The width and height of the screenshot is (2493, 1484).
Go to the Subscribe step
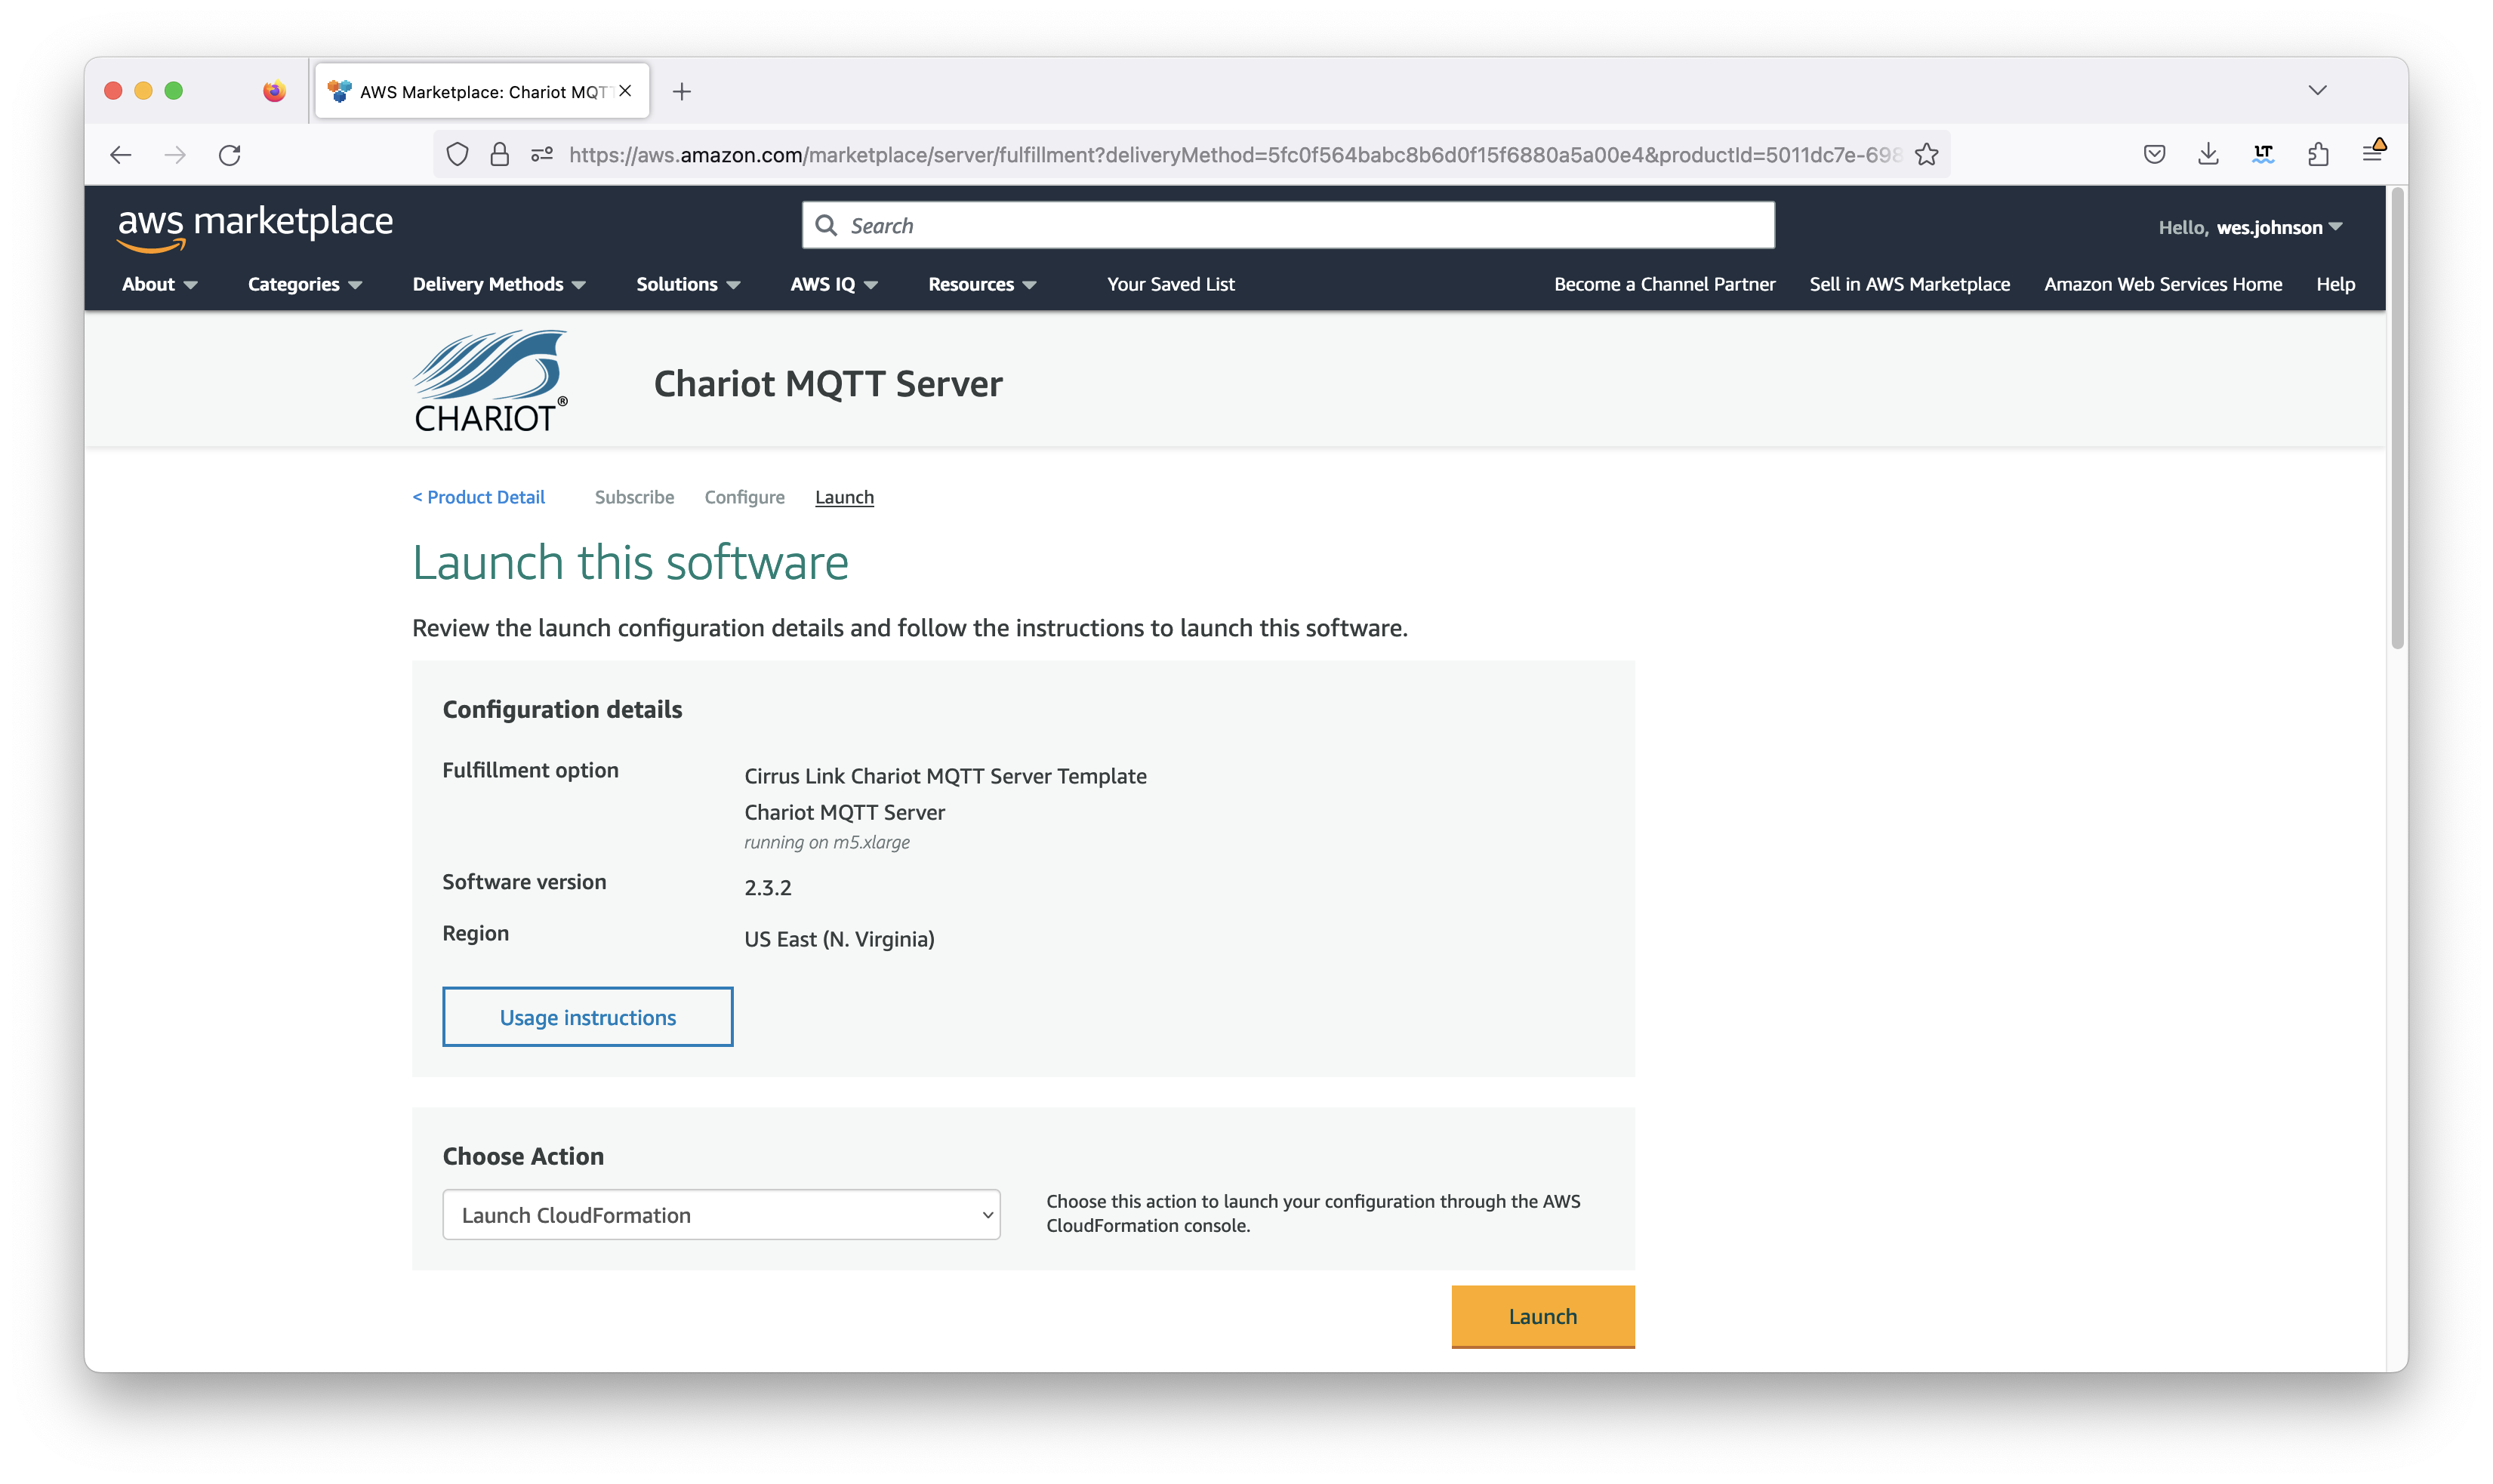[x=634, y=497]
